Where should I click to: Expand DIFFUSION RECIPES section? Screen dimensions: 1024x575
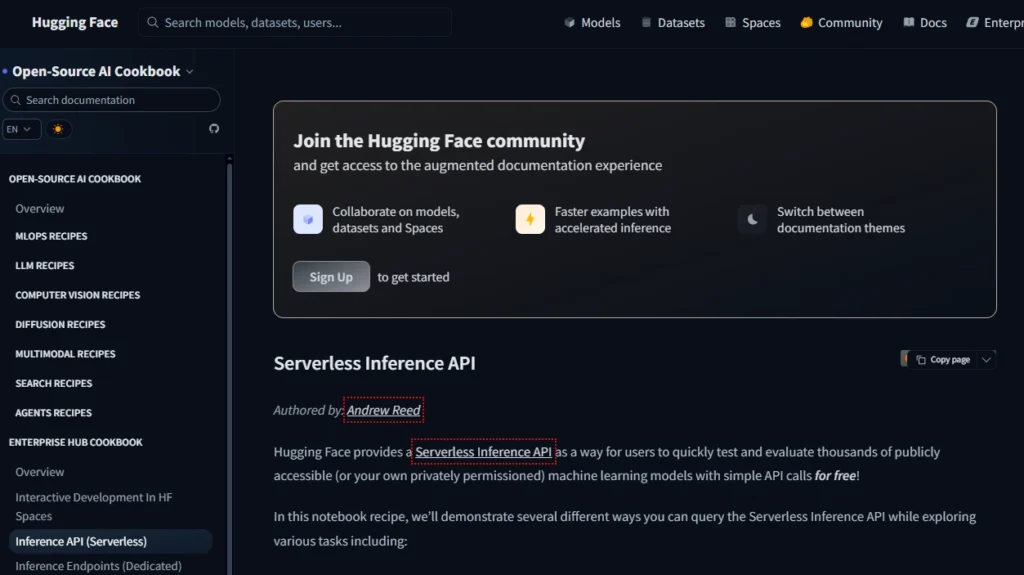click(x=60, y=324)
